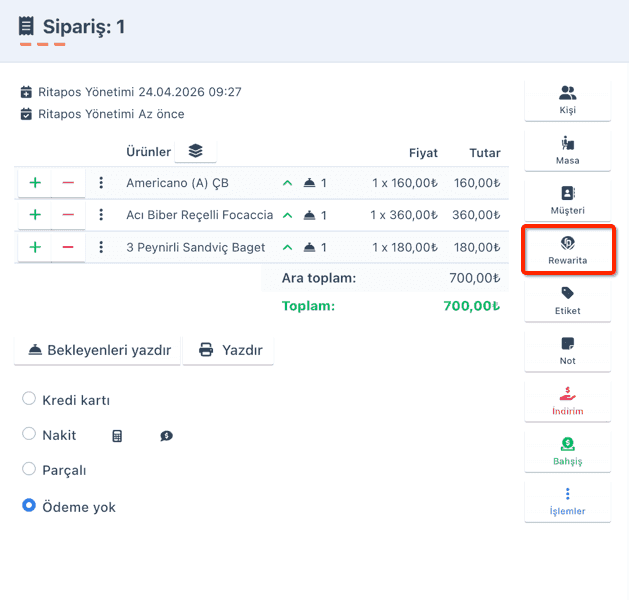The image size is (629, 600).
Task: Open the Müşteri customer card
Action: pos(567,201)
